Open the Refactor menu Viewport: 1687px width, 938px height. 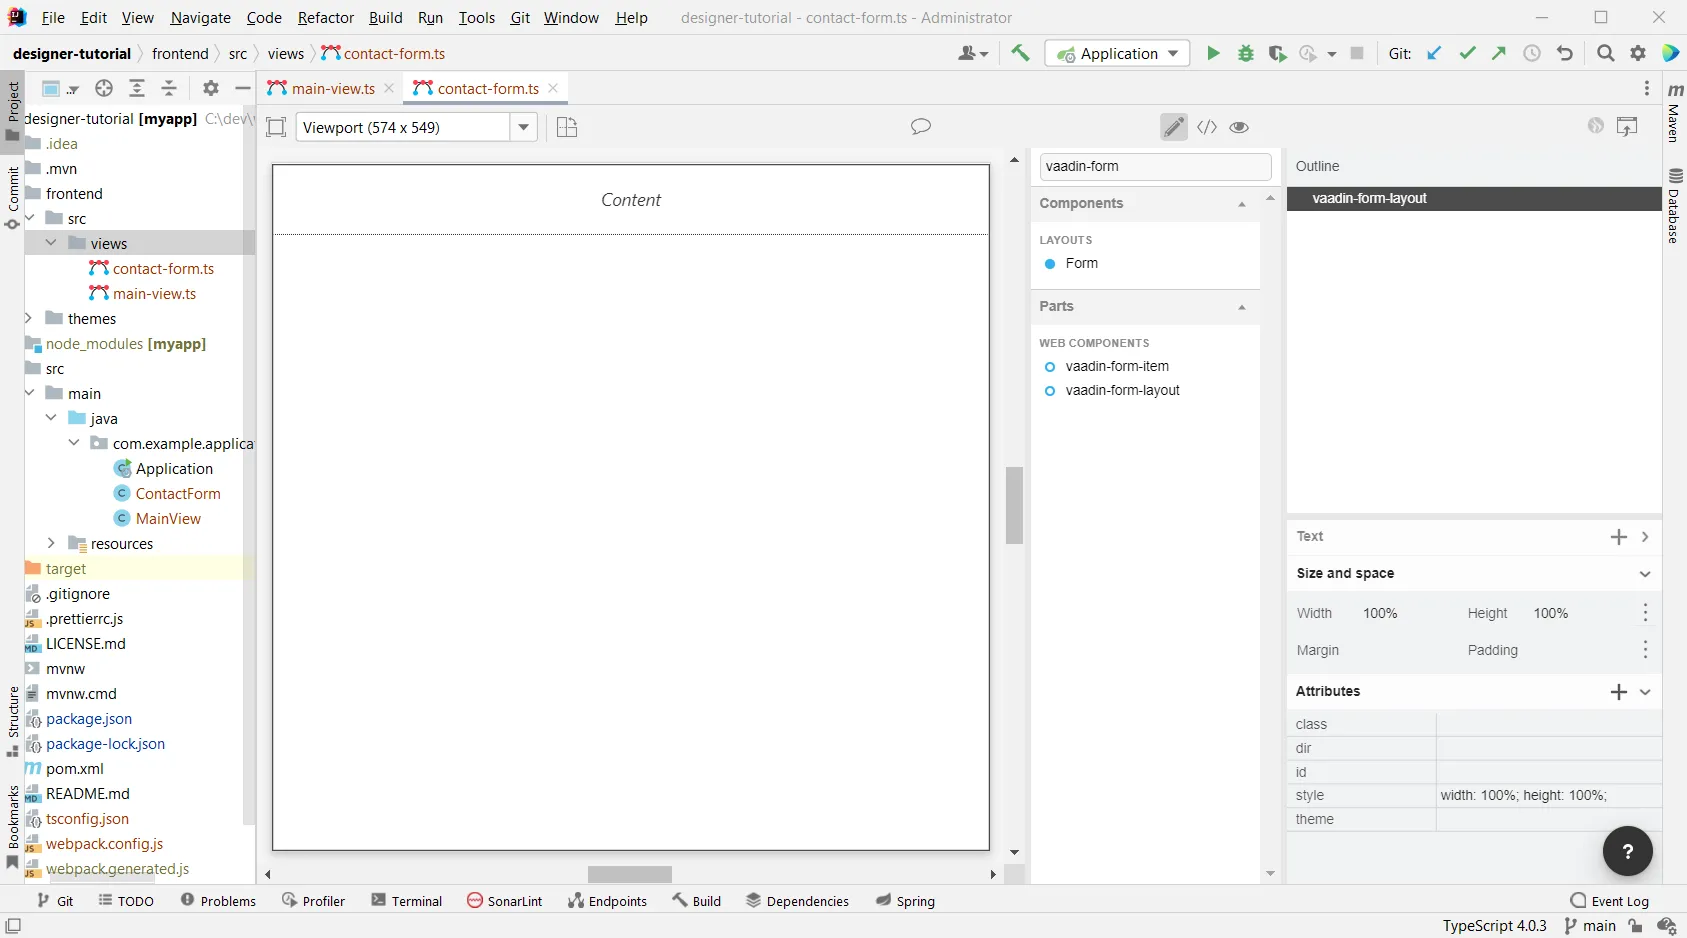click(x=326, y=17)
